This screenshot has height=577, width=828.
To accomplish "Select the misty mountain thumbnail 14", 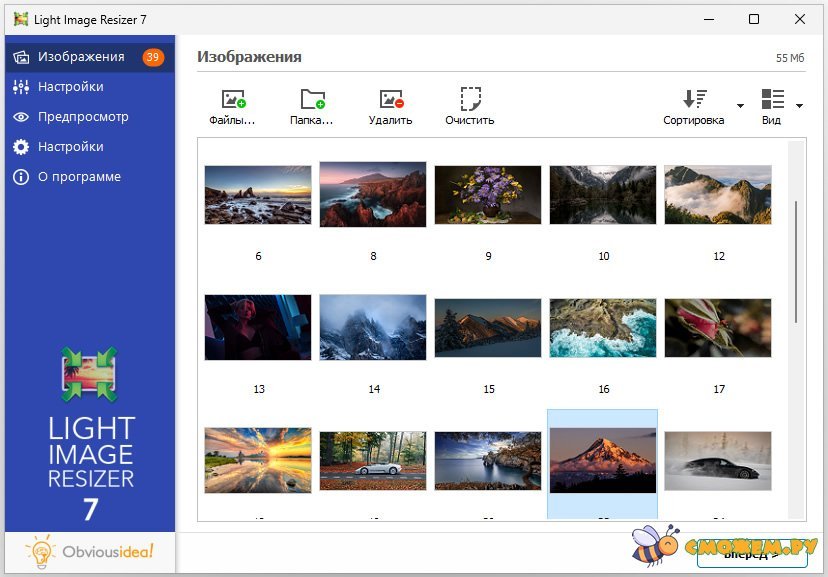I will click(373, 327).
